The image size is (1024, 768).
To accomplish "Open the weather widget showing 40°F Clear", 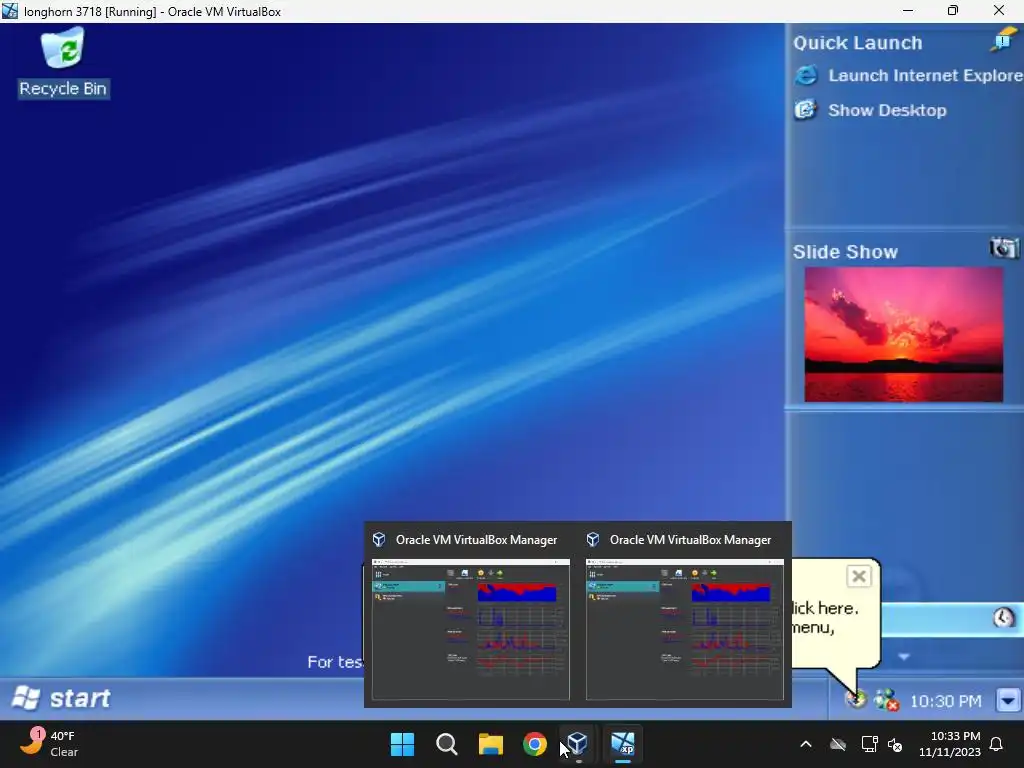I will [50, 744].
